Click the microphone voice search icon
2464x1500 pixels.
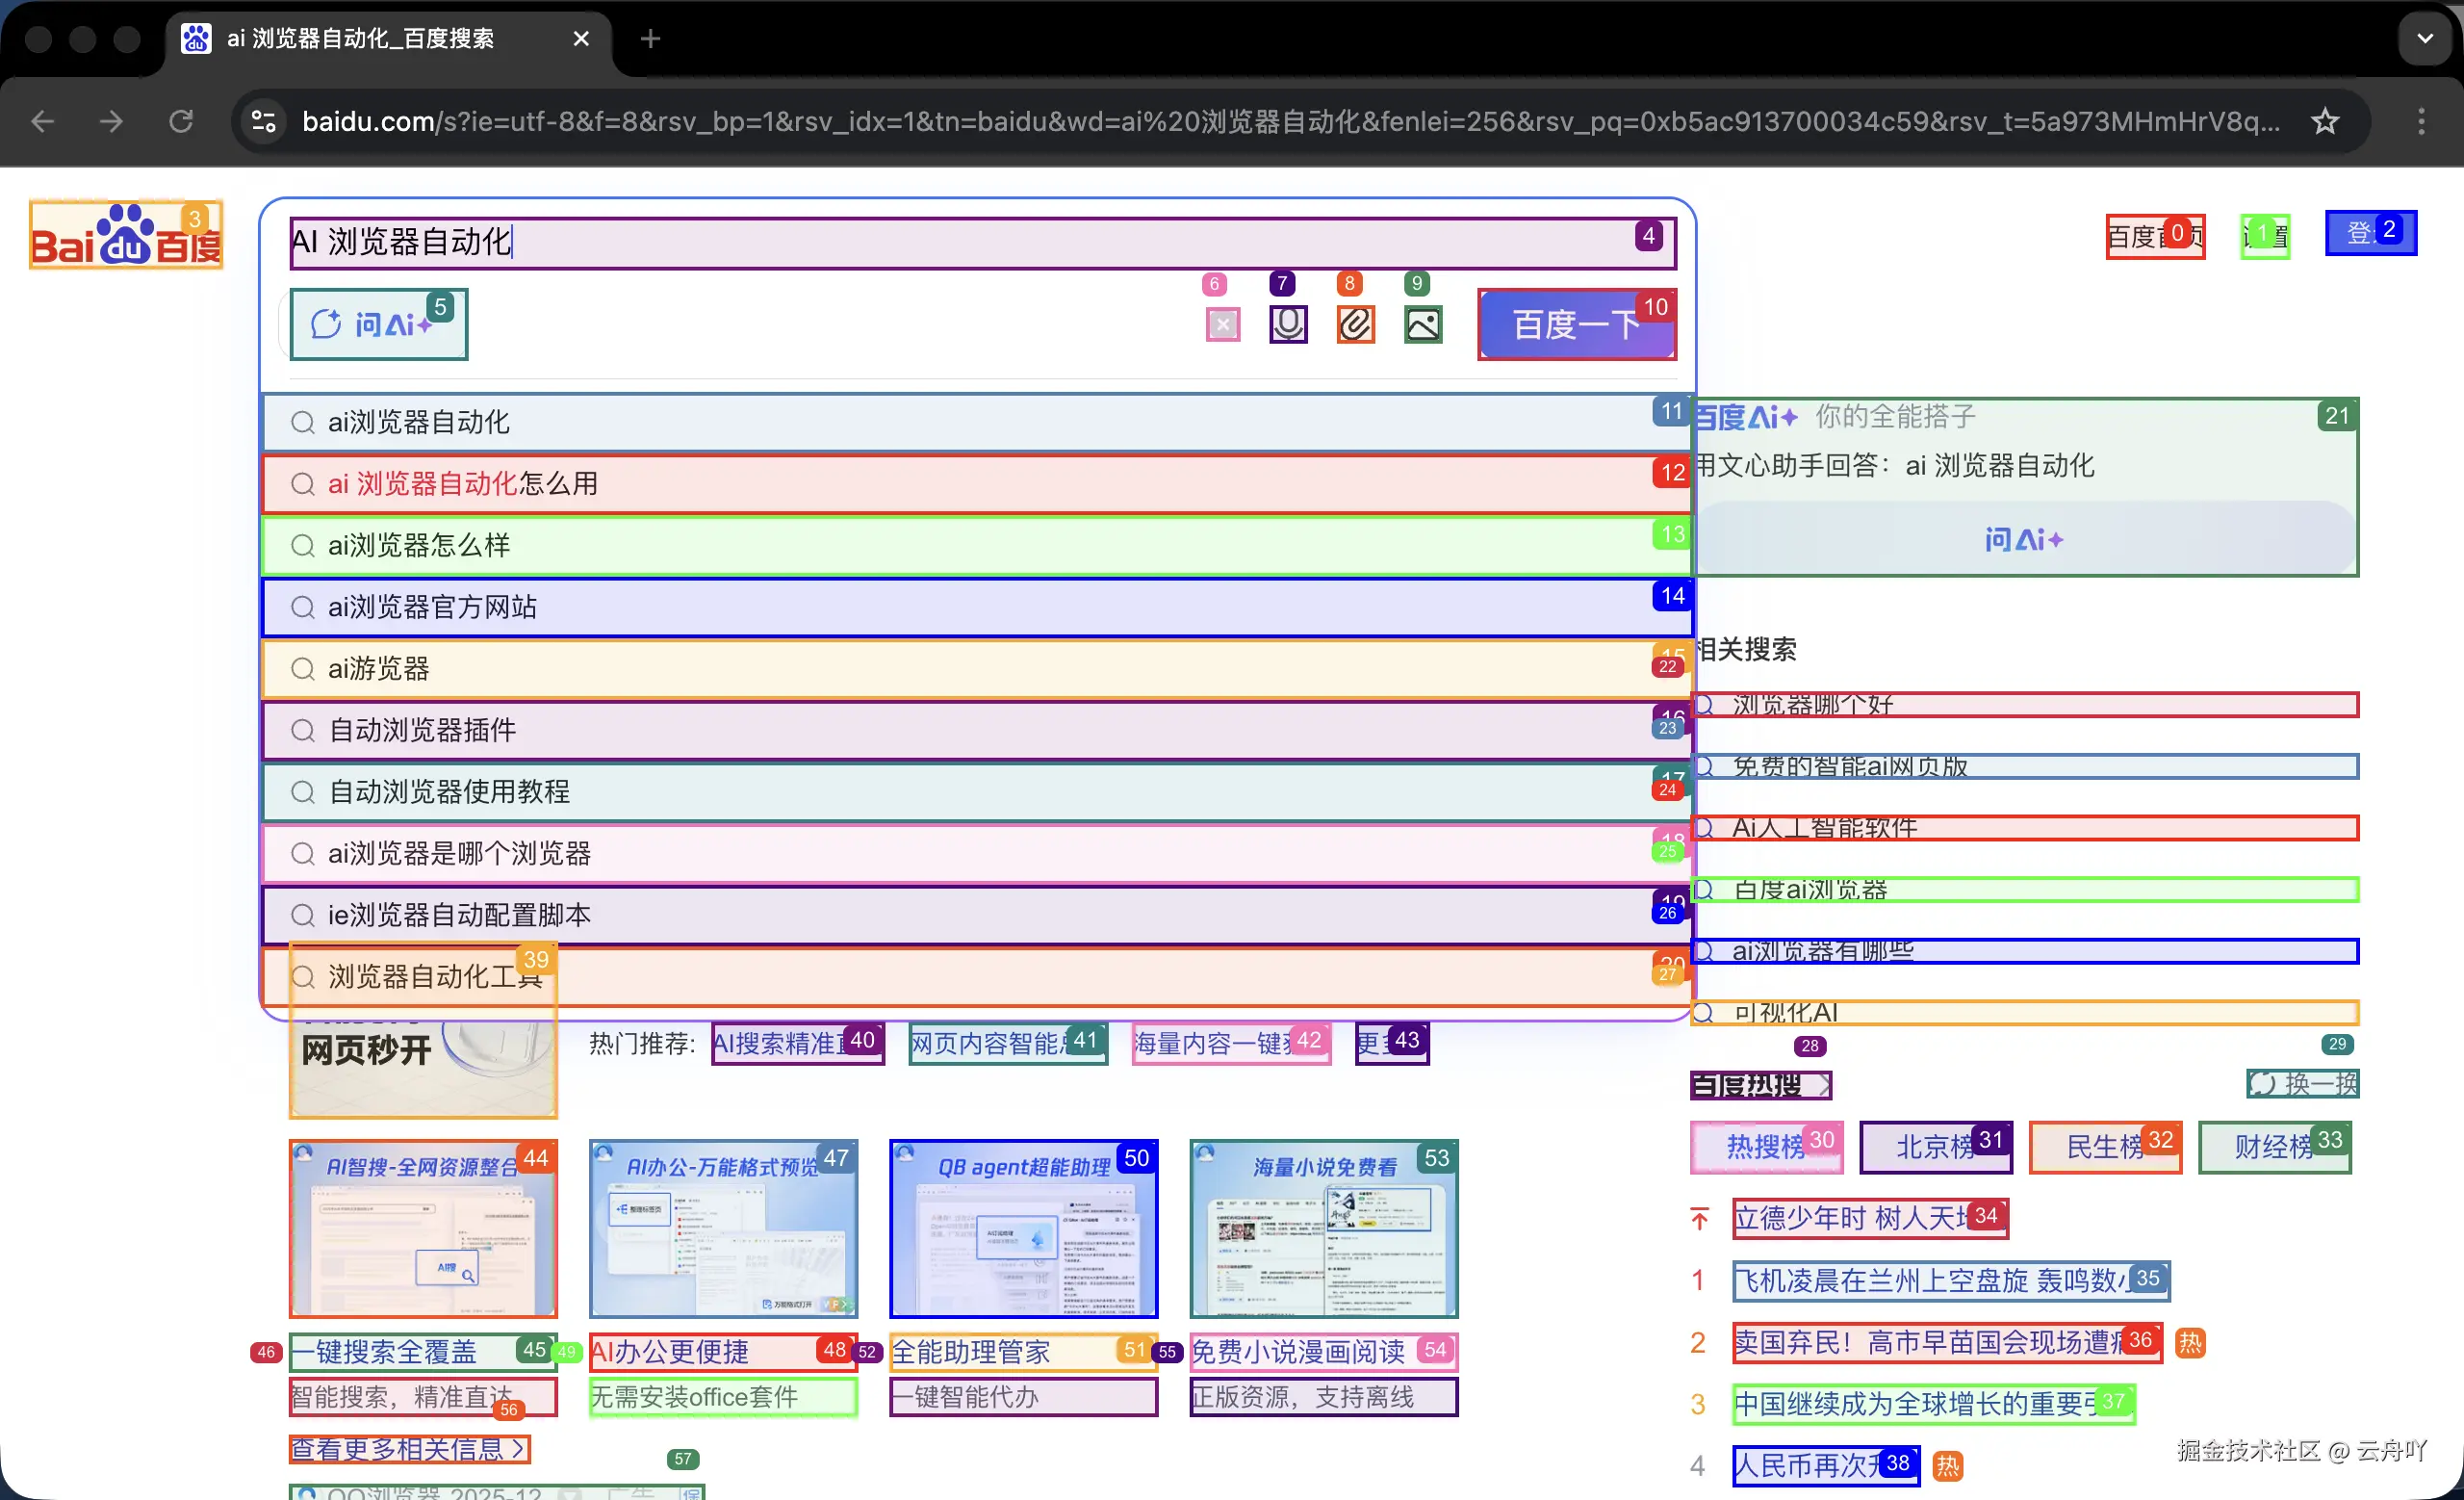click(1288, 324)
